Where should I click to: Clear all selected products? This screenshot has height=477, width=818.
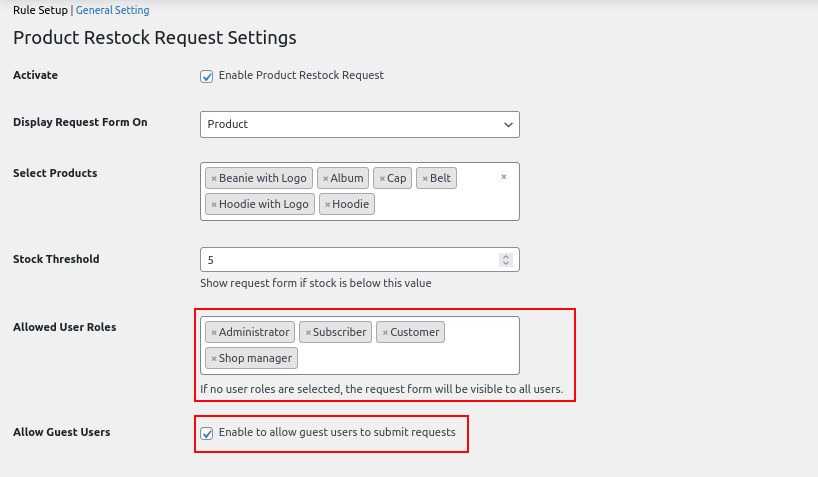tap(503, 177)
